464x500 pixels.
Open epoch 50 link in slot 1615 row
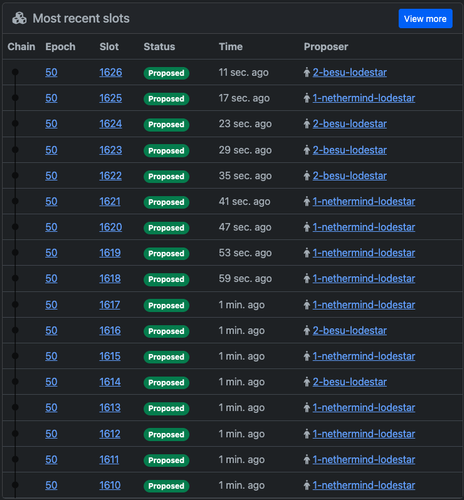click(x=51, y=356)
